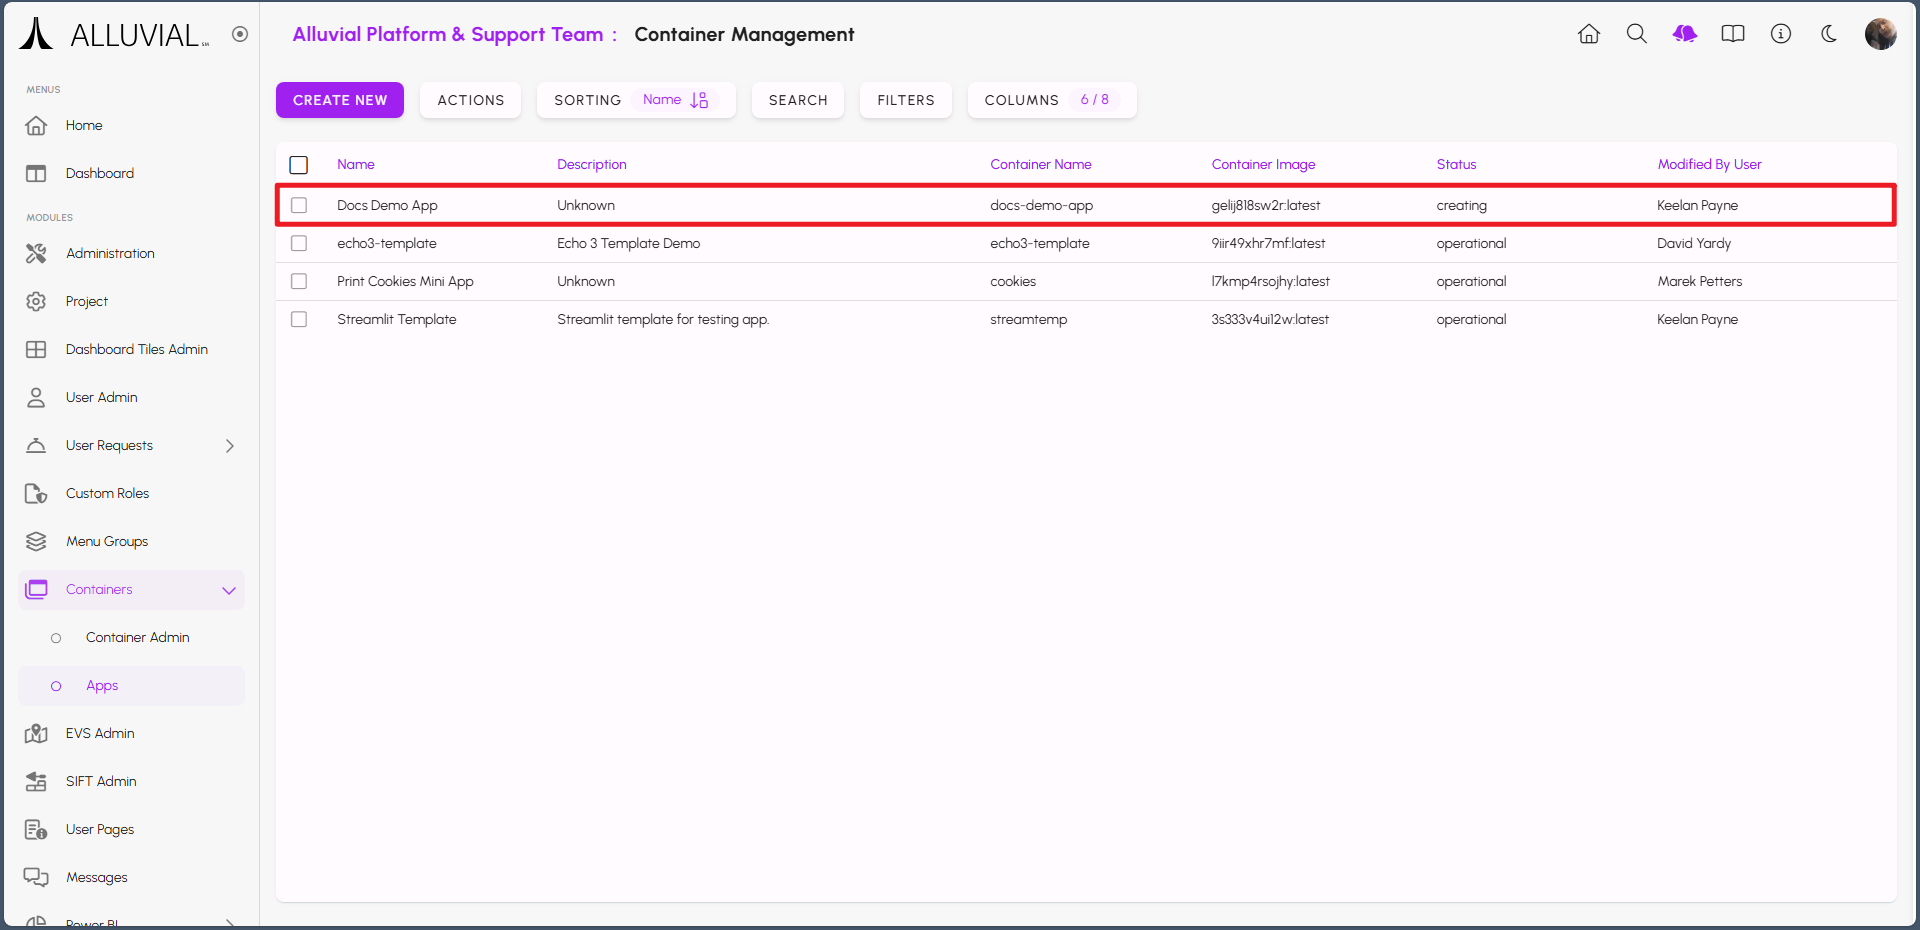The image size is (1920, 930).
Task: Expand the User Requests submenu
Action: (x=229, y=446)
